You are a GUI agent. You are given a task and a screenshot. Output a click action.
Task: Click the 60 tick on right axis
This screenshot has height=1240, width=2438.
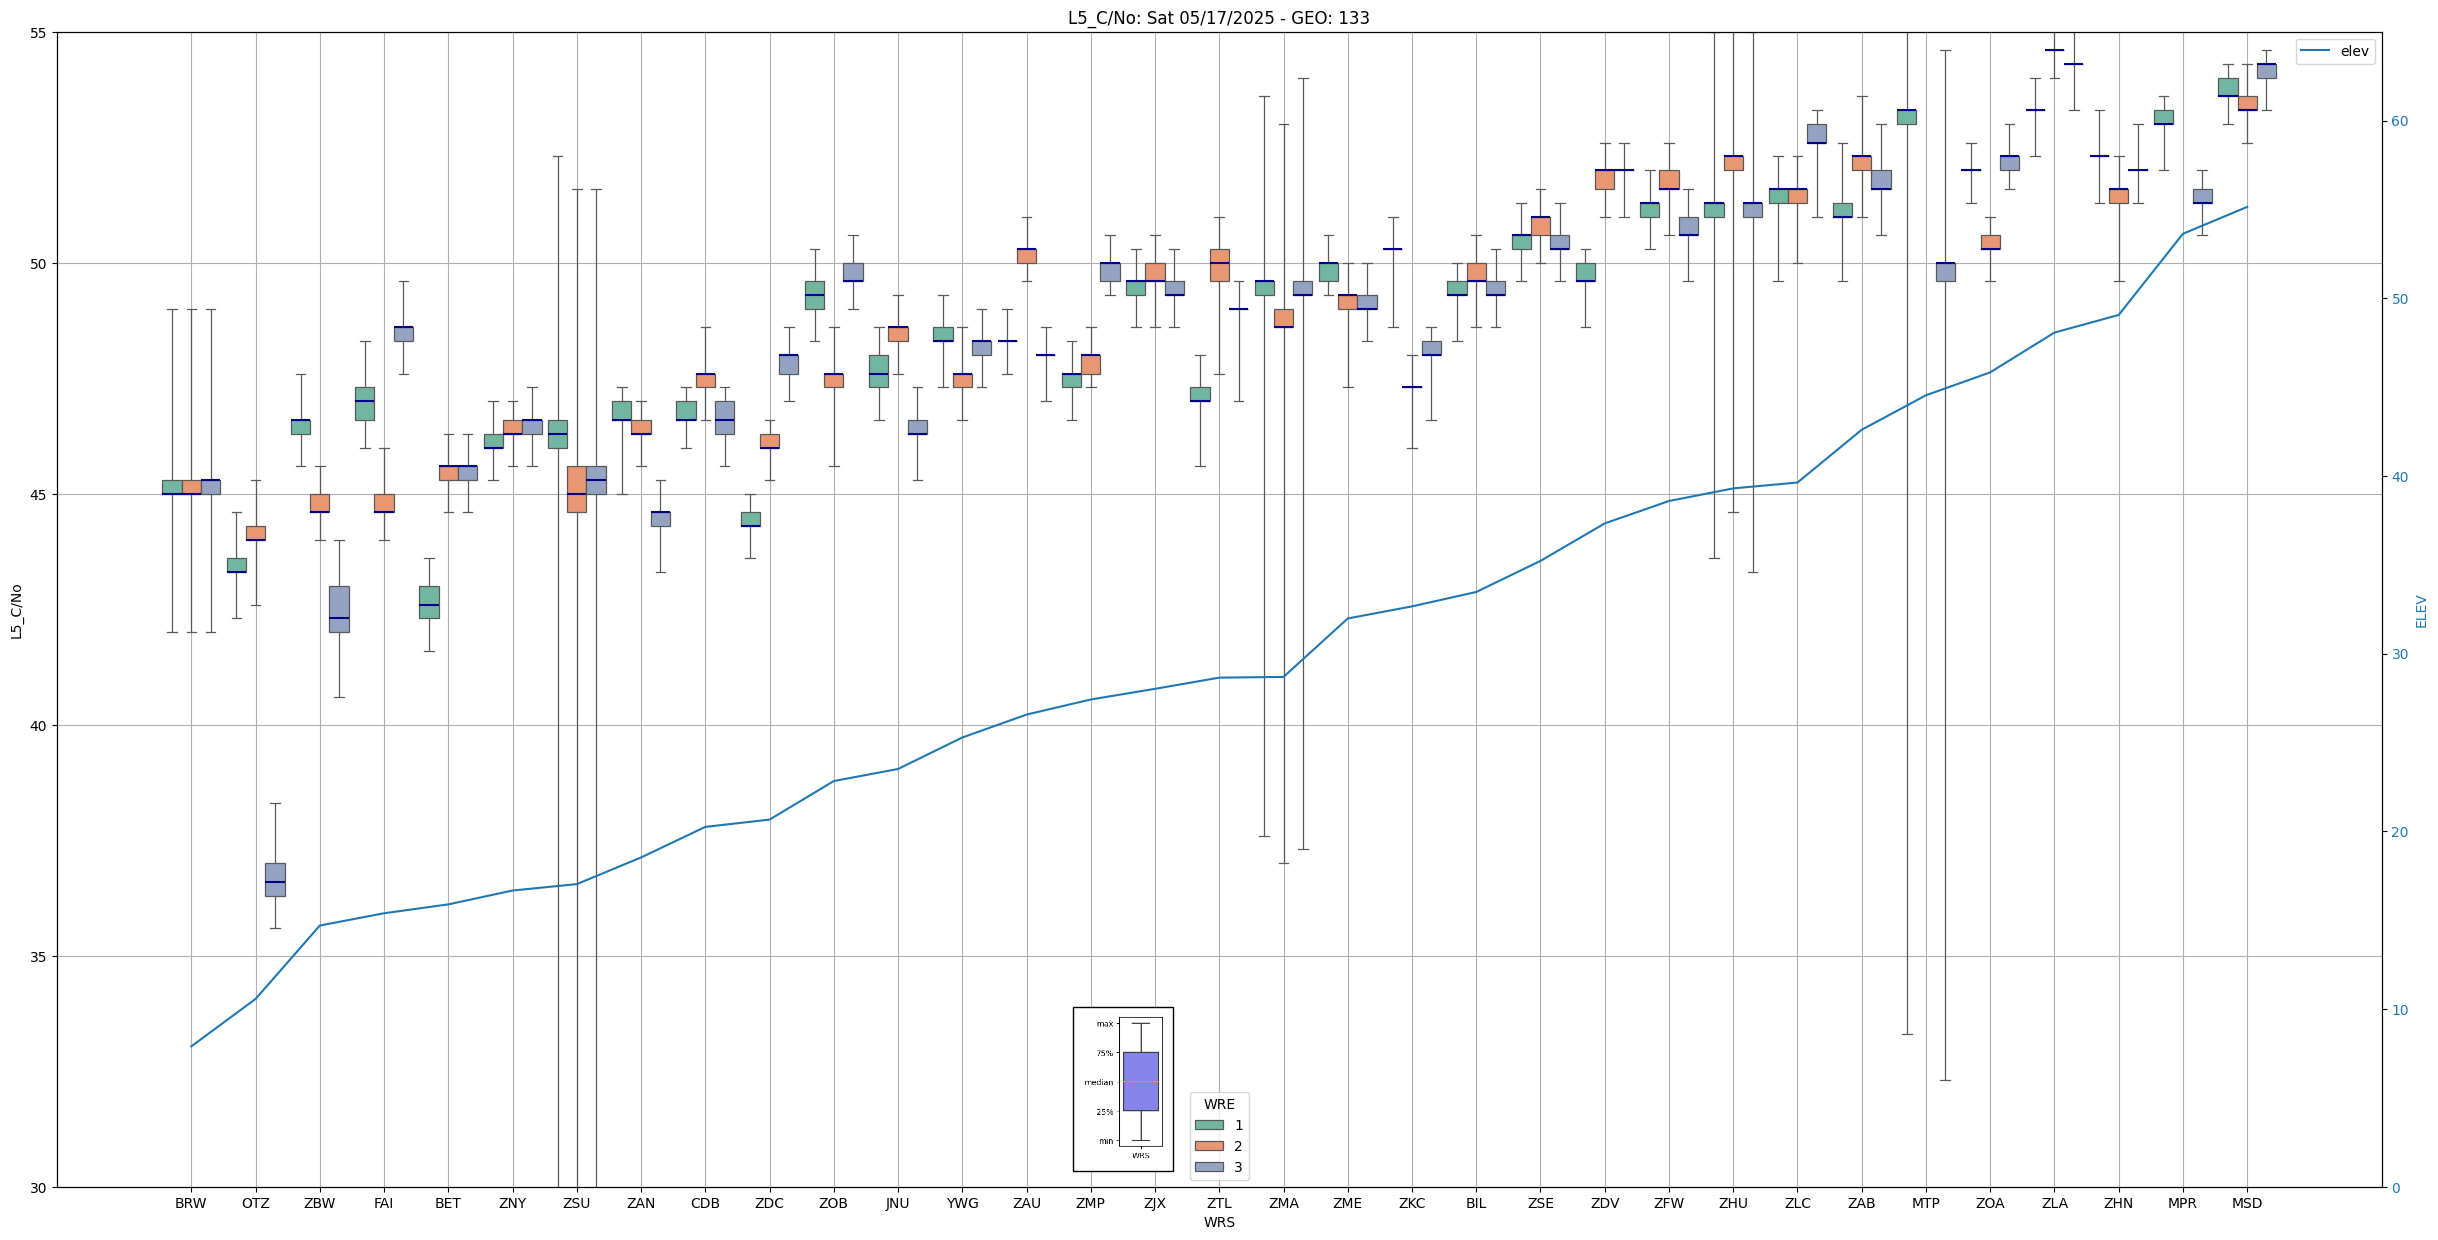tap(2398, 122)
